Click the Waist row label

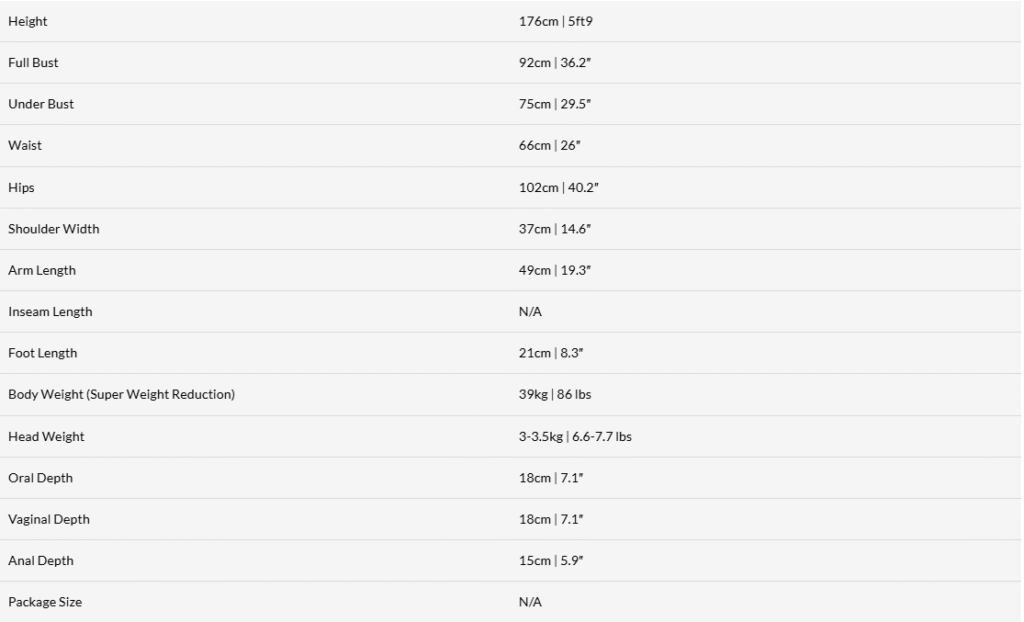pos(25,145)
